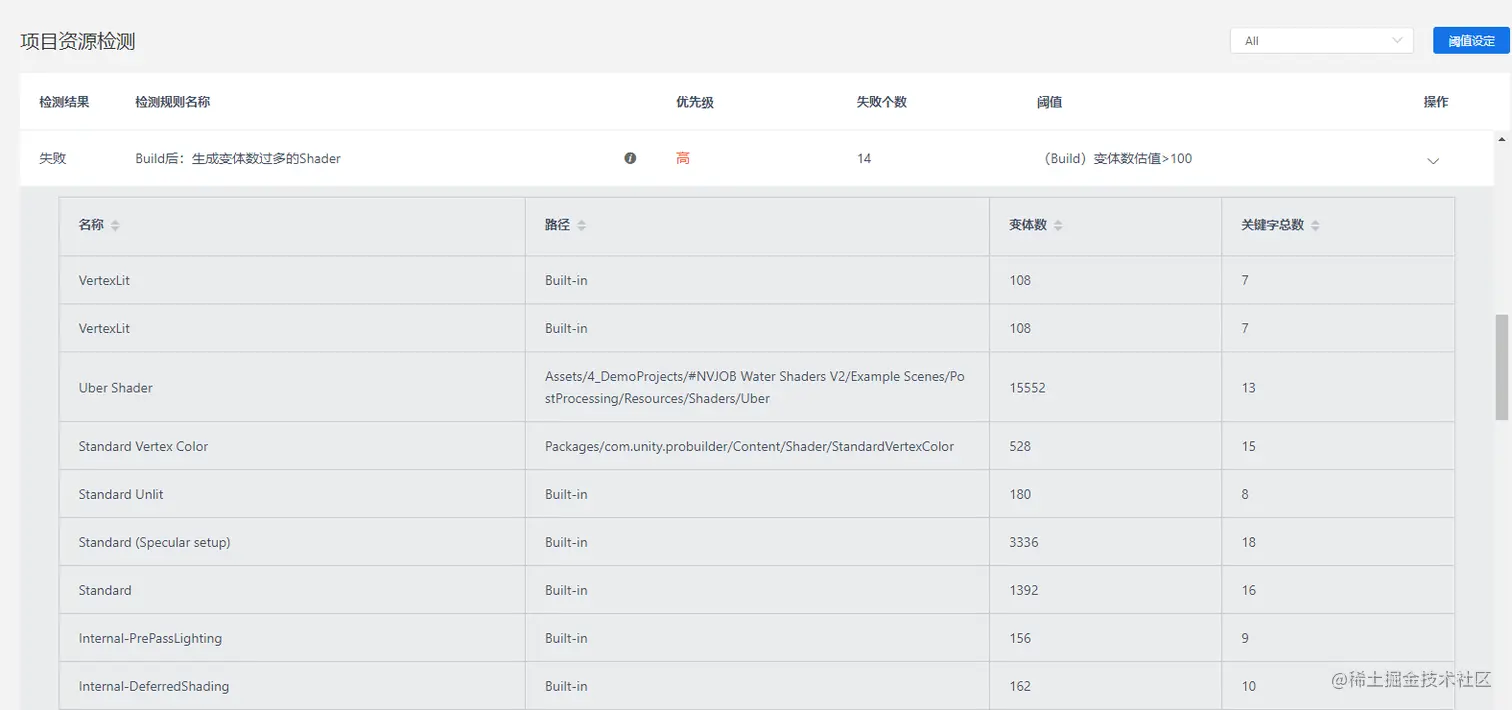
Task: Click the info icon beside the Shader rule
Action: point(630,158)
